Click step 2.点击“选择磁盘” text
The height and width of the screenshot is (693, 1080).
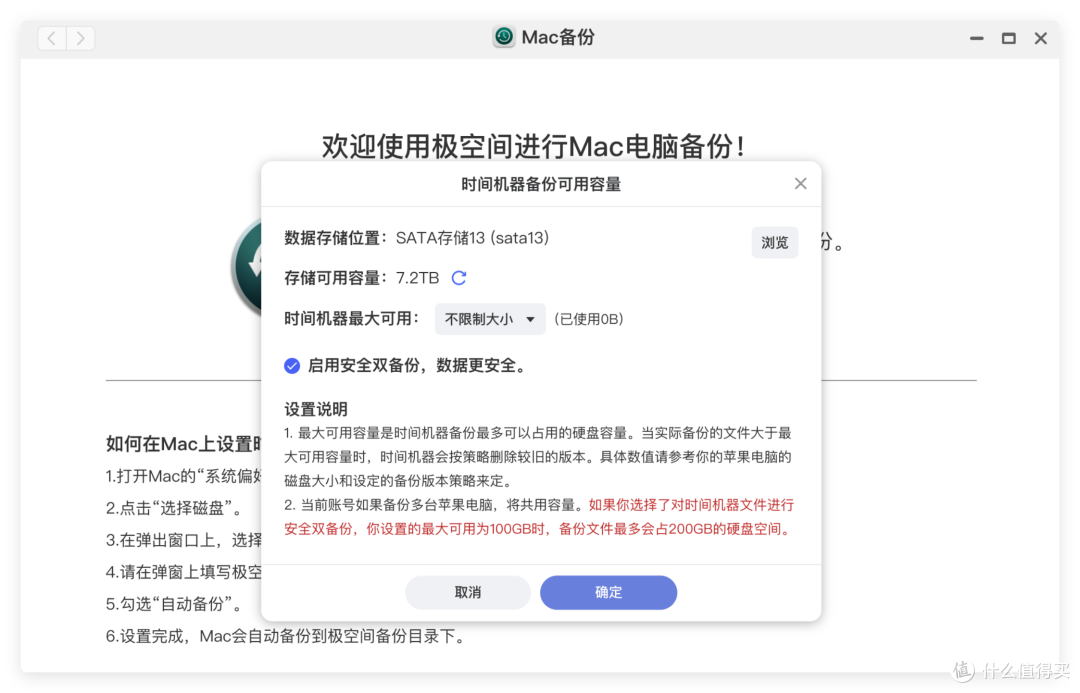174,508
